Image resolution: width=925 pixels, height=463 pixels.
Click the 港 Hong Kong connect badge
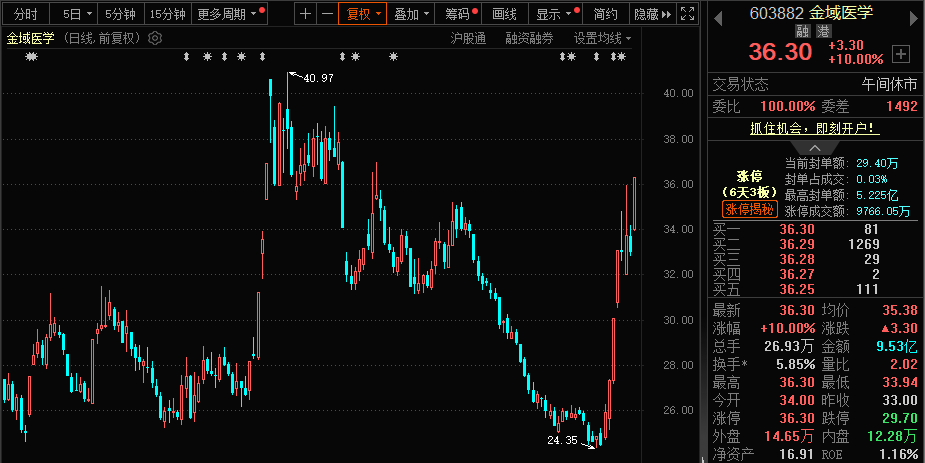pos(826,31)
